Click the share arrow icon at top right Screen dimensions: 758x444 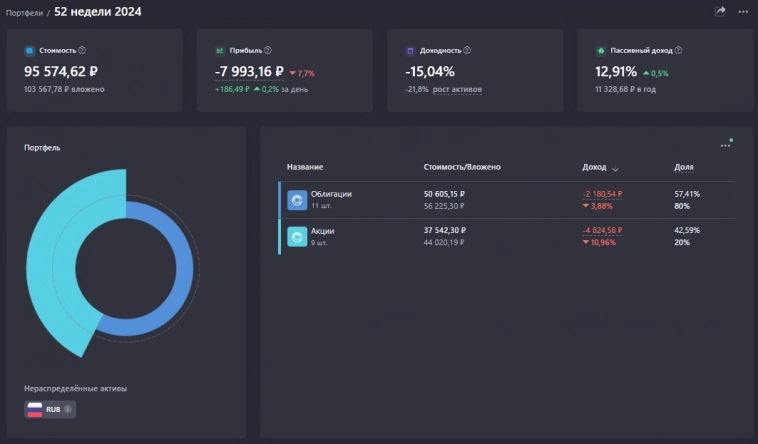pos(720,11)
